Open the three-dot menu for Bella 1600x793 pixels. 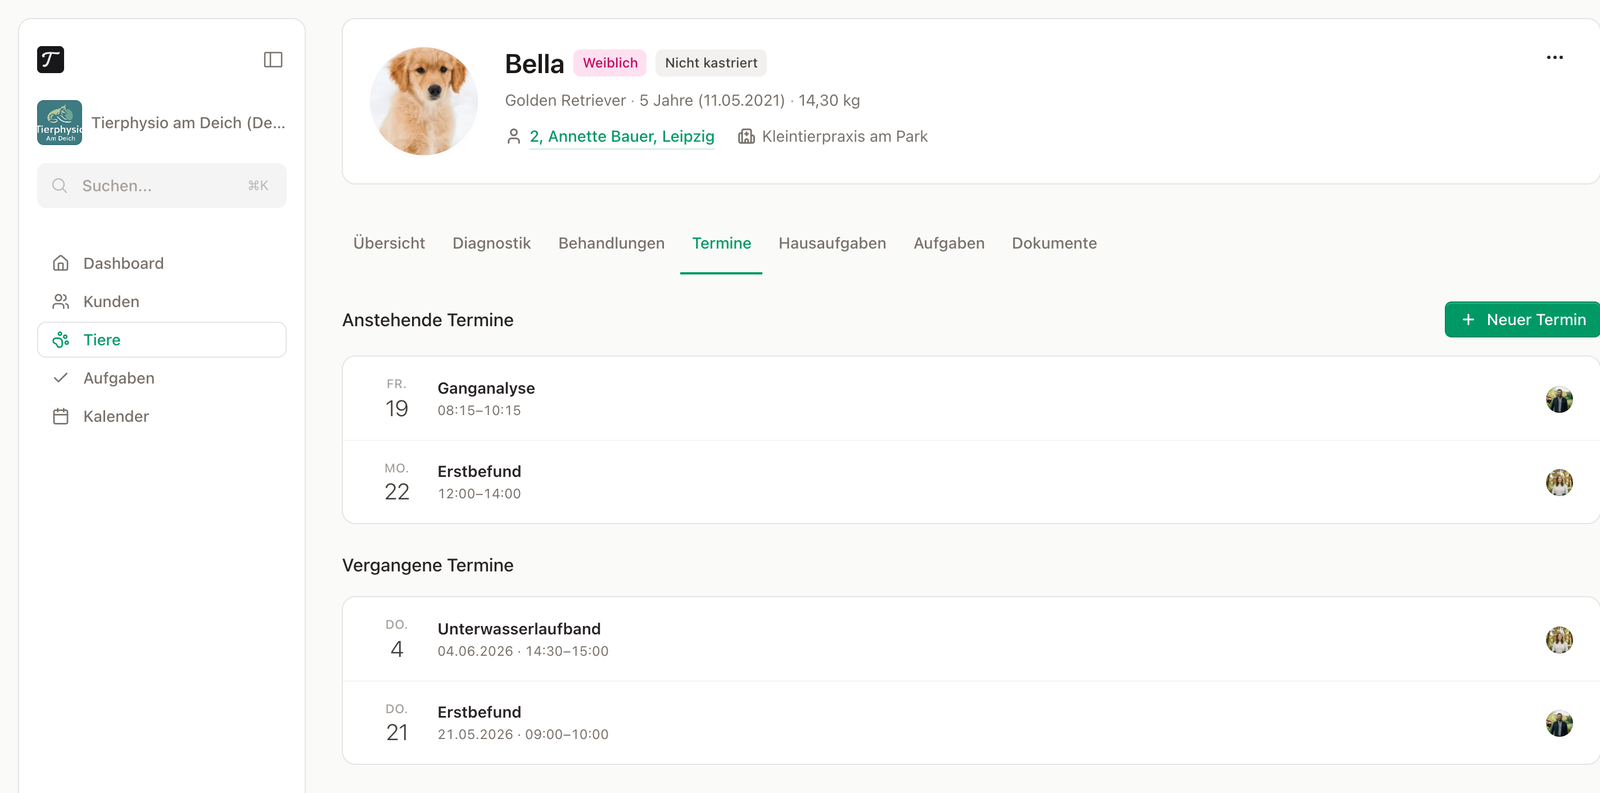[1554, 57]
